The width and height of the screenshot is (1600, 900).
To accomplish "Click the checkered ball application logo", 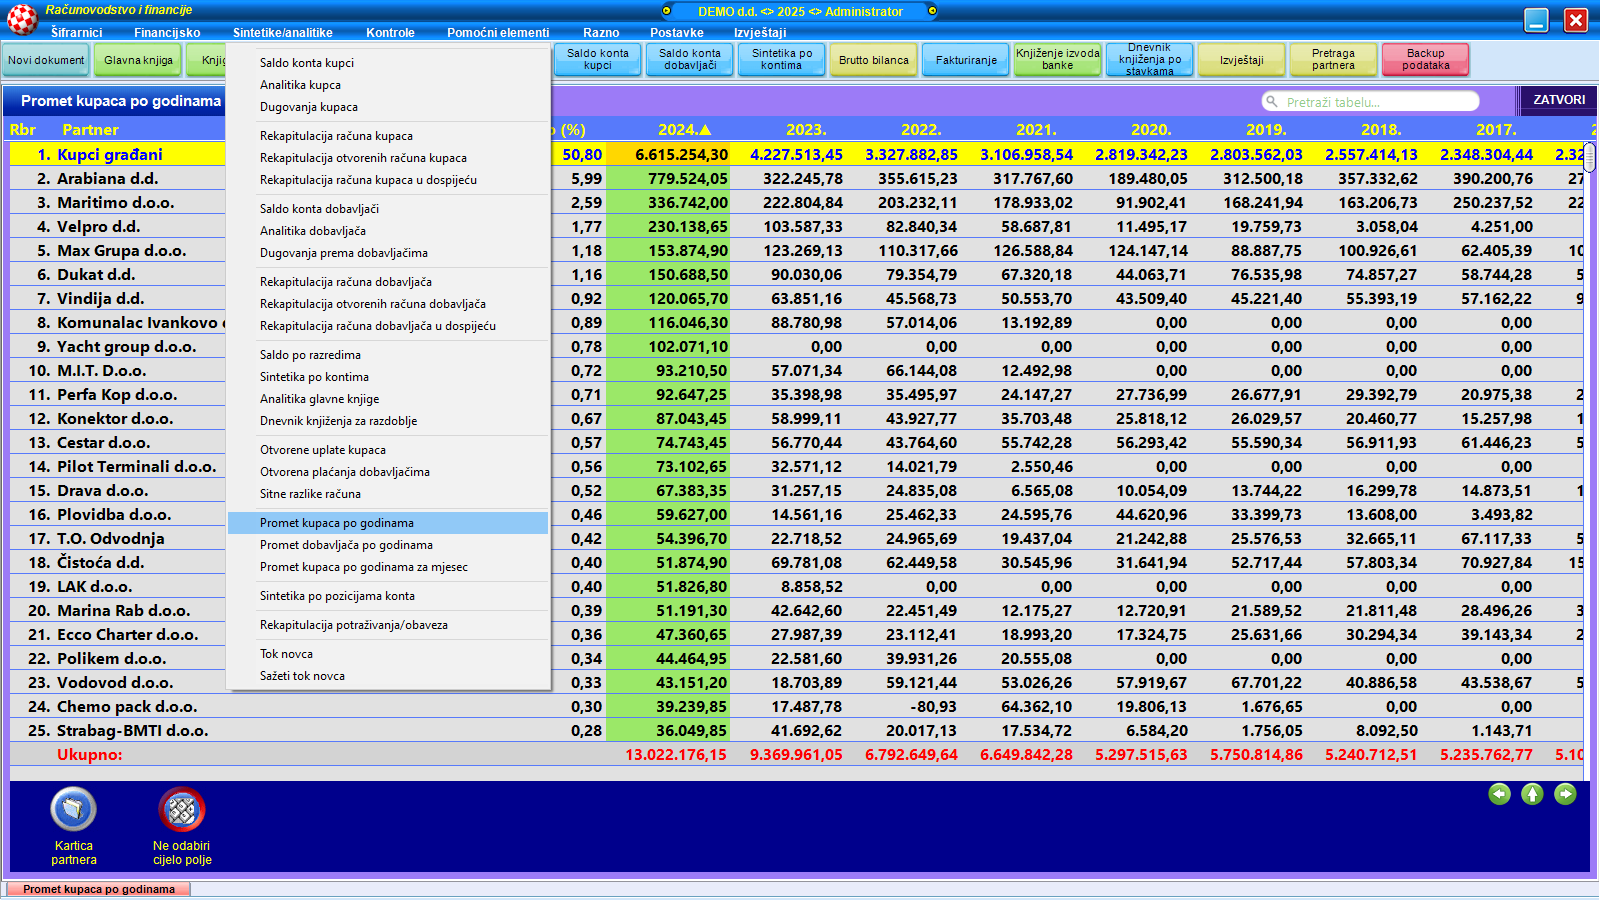I will 22,19.
